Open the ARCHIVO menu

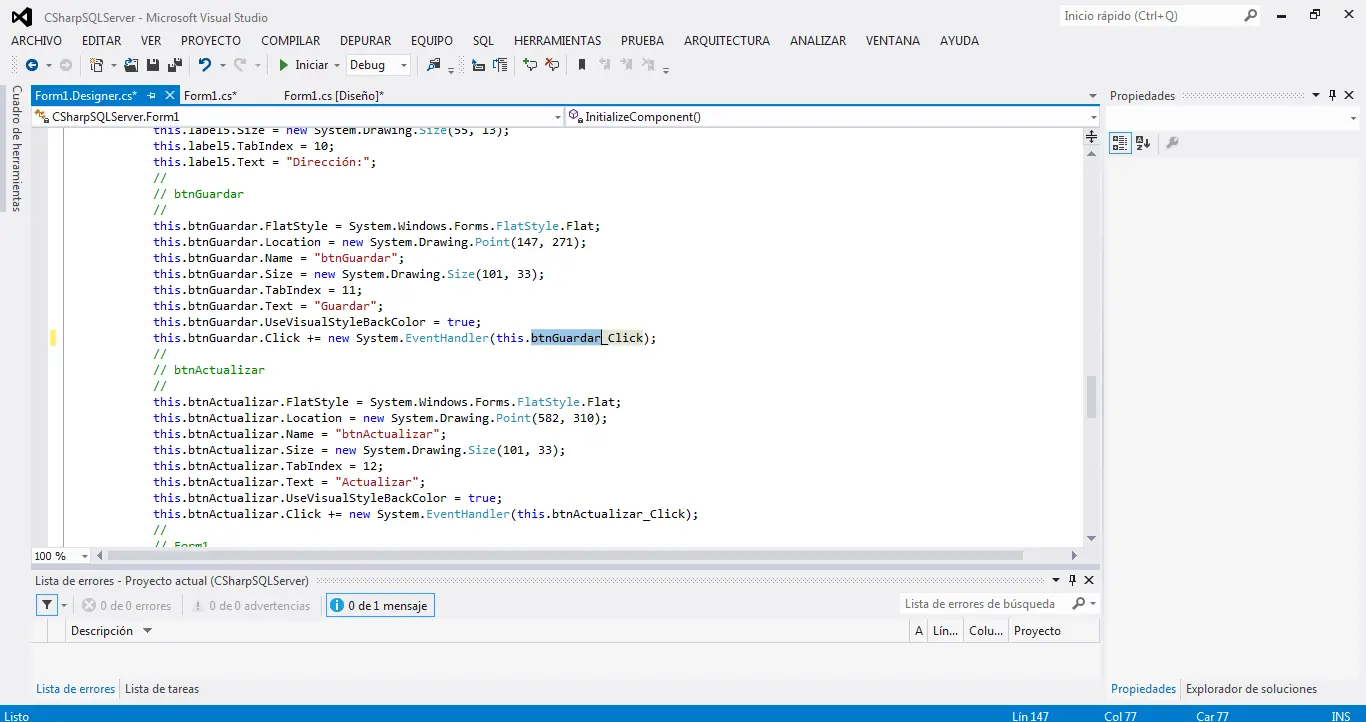click(36, 41)
